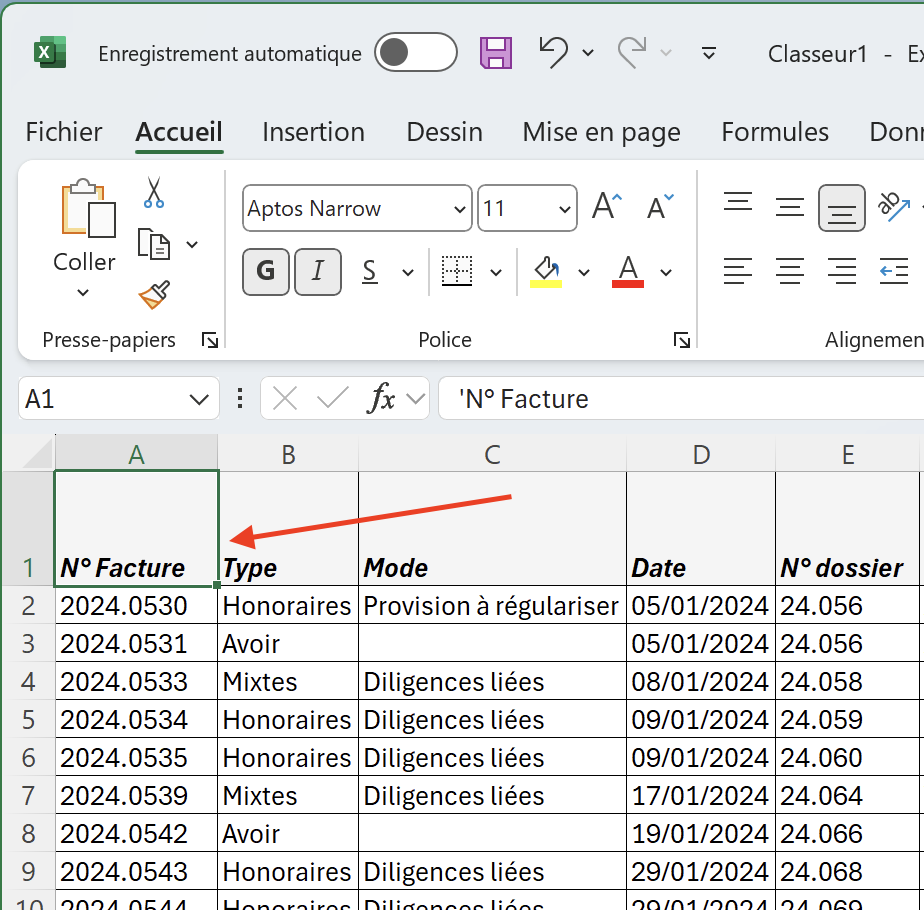The height and width of the screenshot is (910, 924).
Task: Click the Undo arrow icon
Action: click(x=552, y=52)
